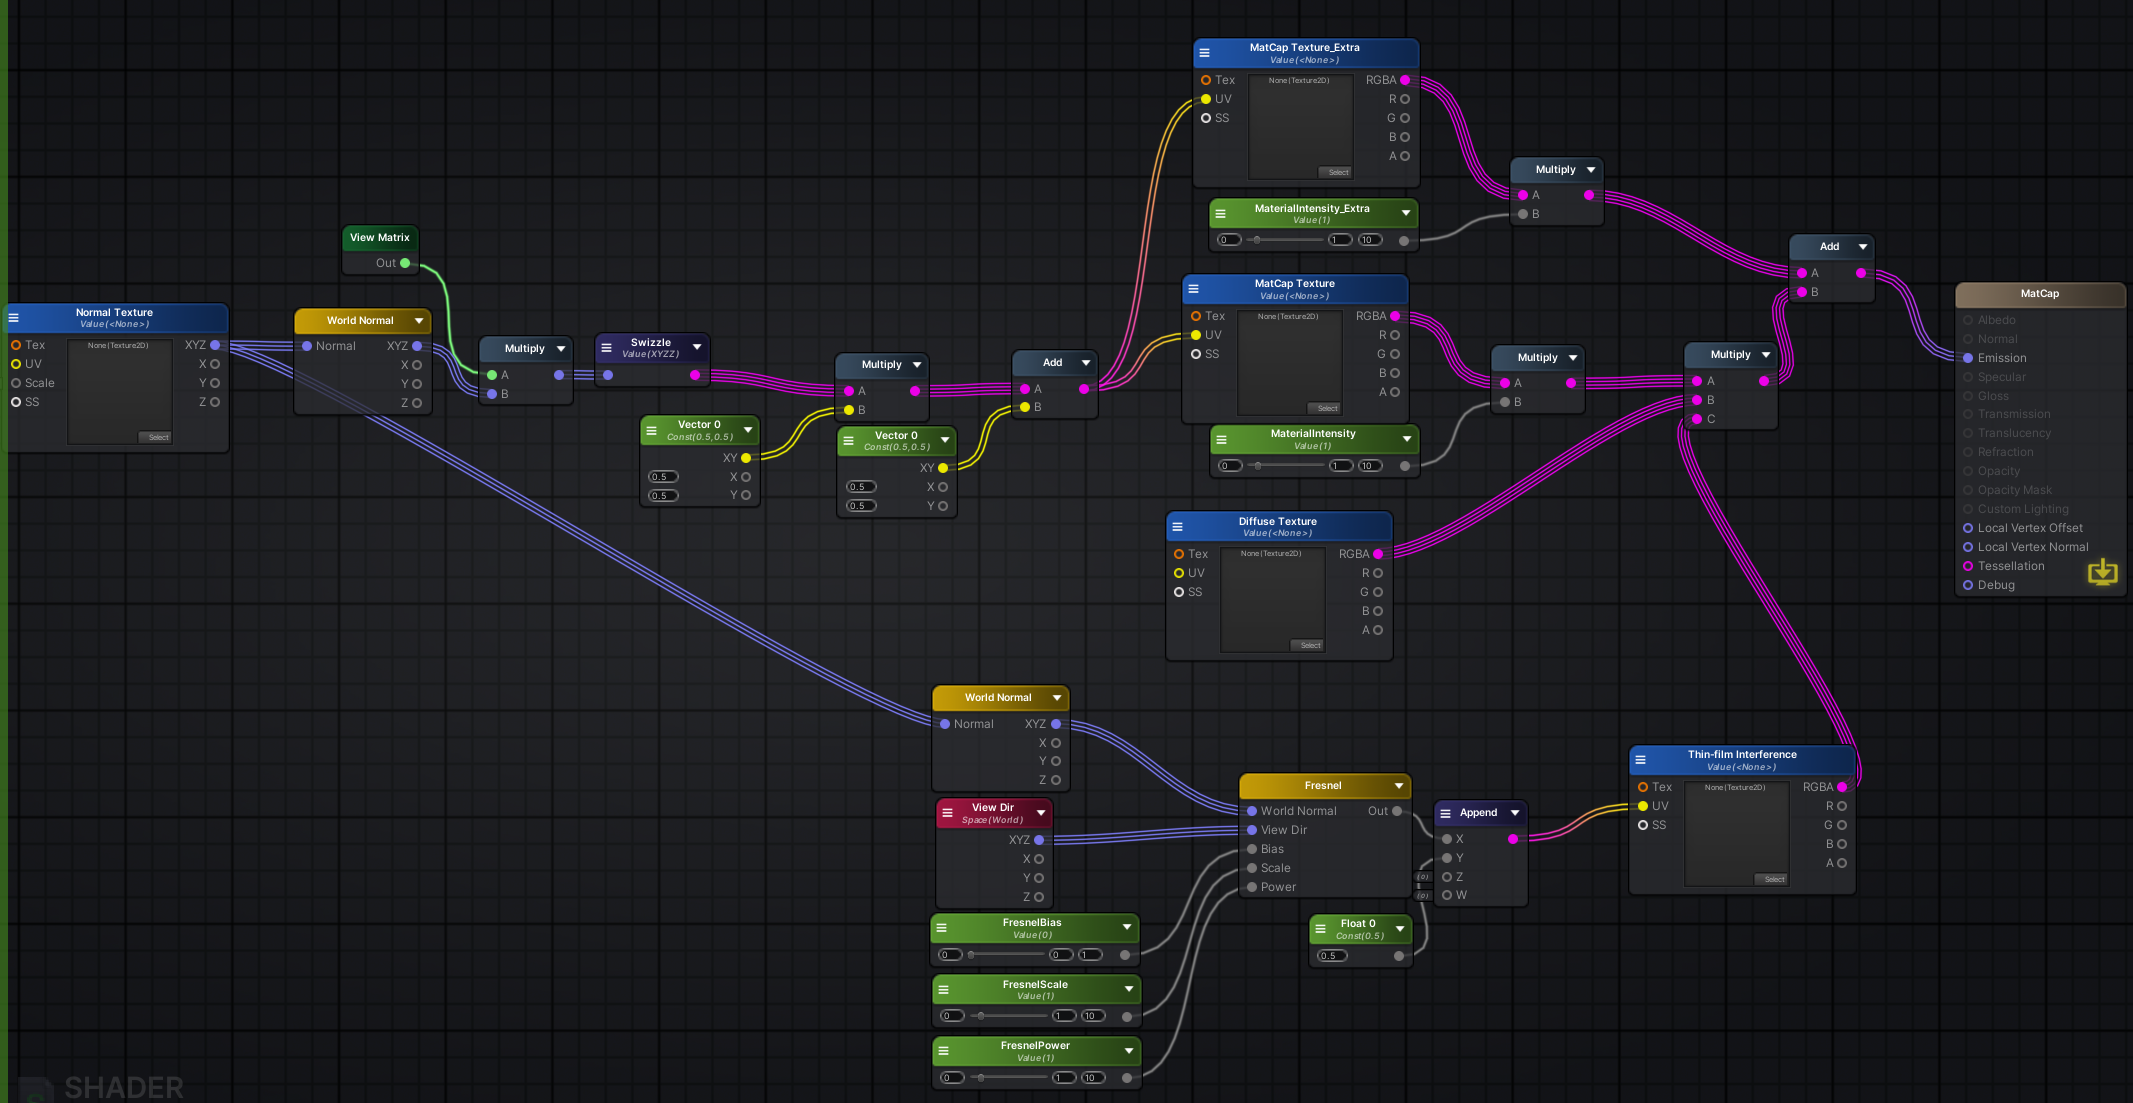The width and height of the screenshot is (2133, 1103).
Task: Click the Tessellation port on the MatCap node
Action: [x=1968, y=566]
